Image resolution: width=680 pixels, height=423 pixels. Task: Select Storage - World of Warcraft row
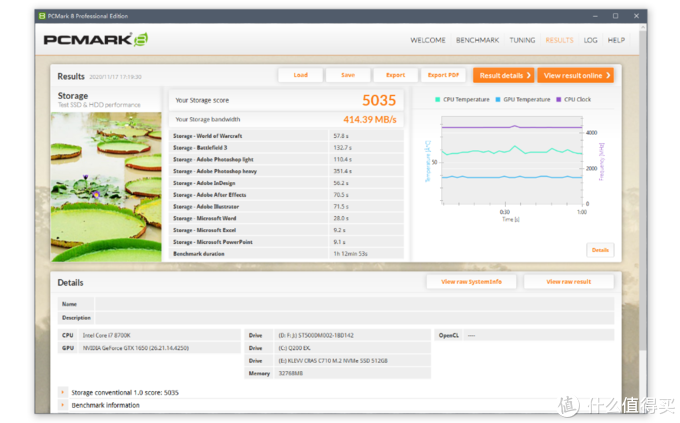click(286, 136)
